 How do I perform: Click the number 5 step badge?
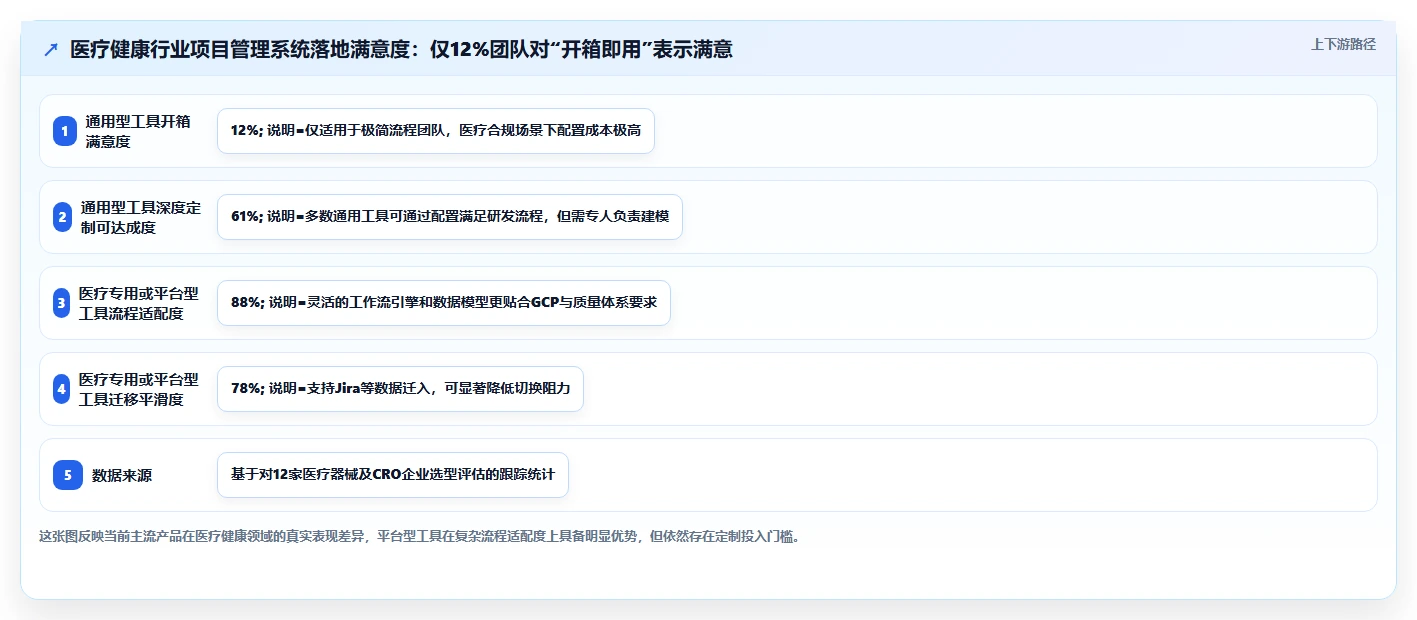[68, 475]
